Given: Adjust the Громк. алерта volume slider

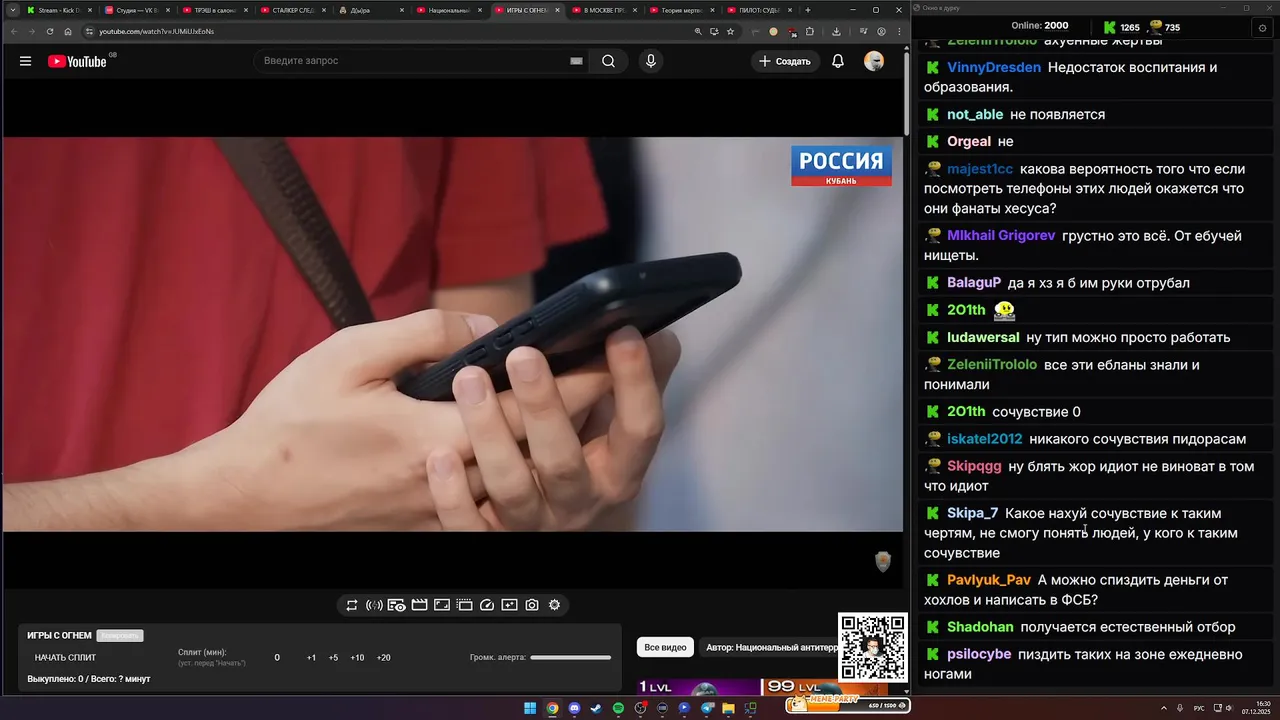Looking at the screenshot, I should 570,658.
